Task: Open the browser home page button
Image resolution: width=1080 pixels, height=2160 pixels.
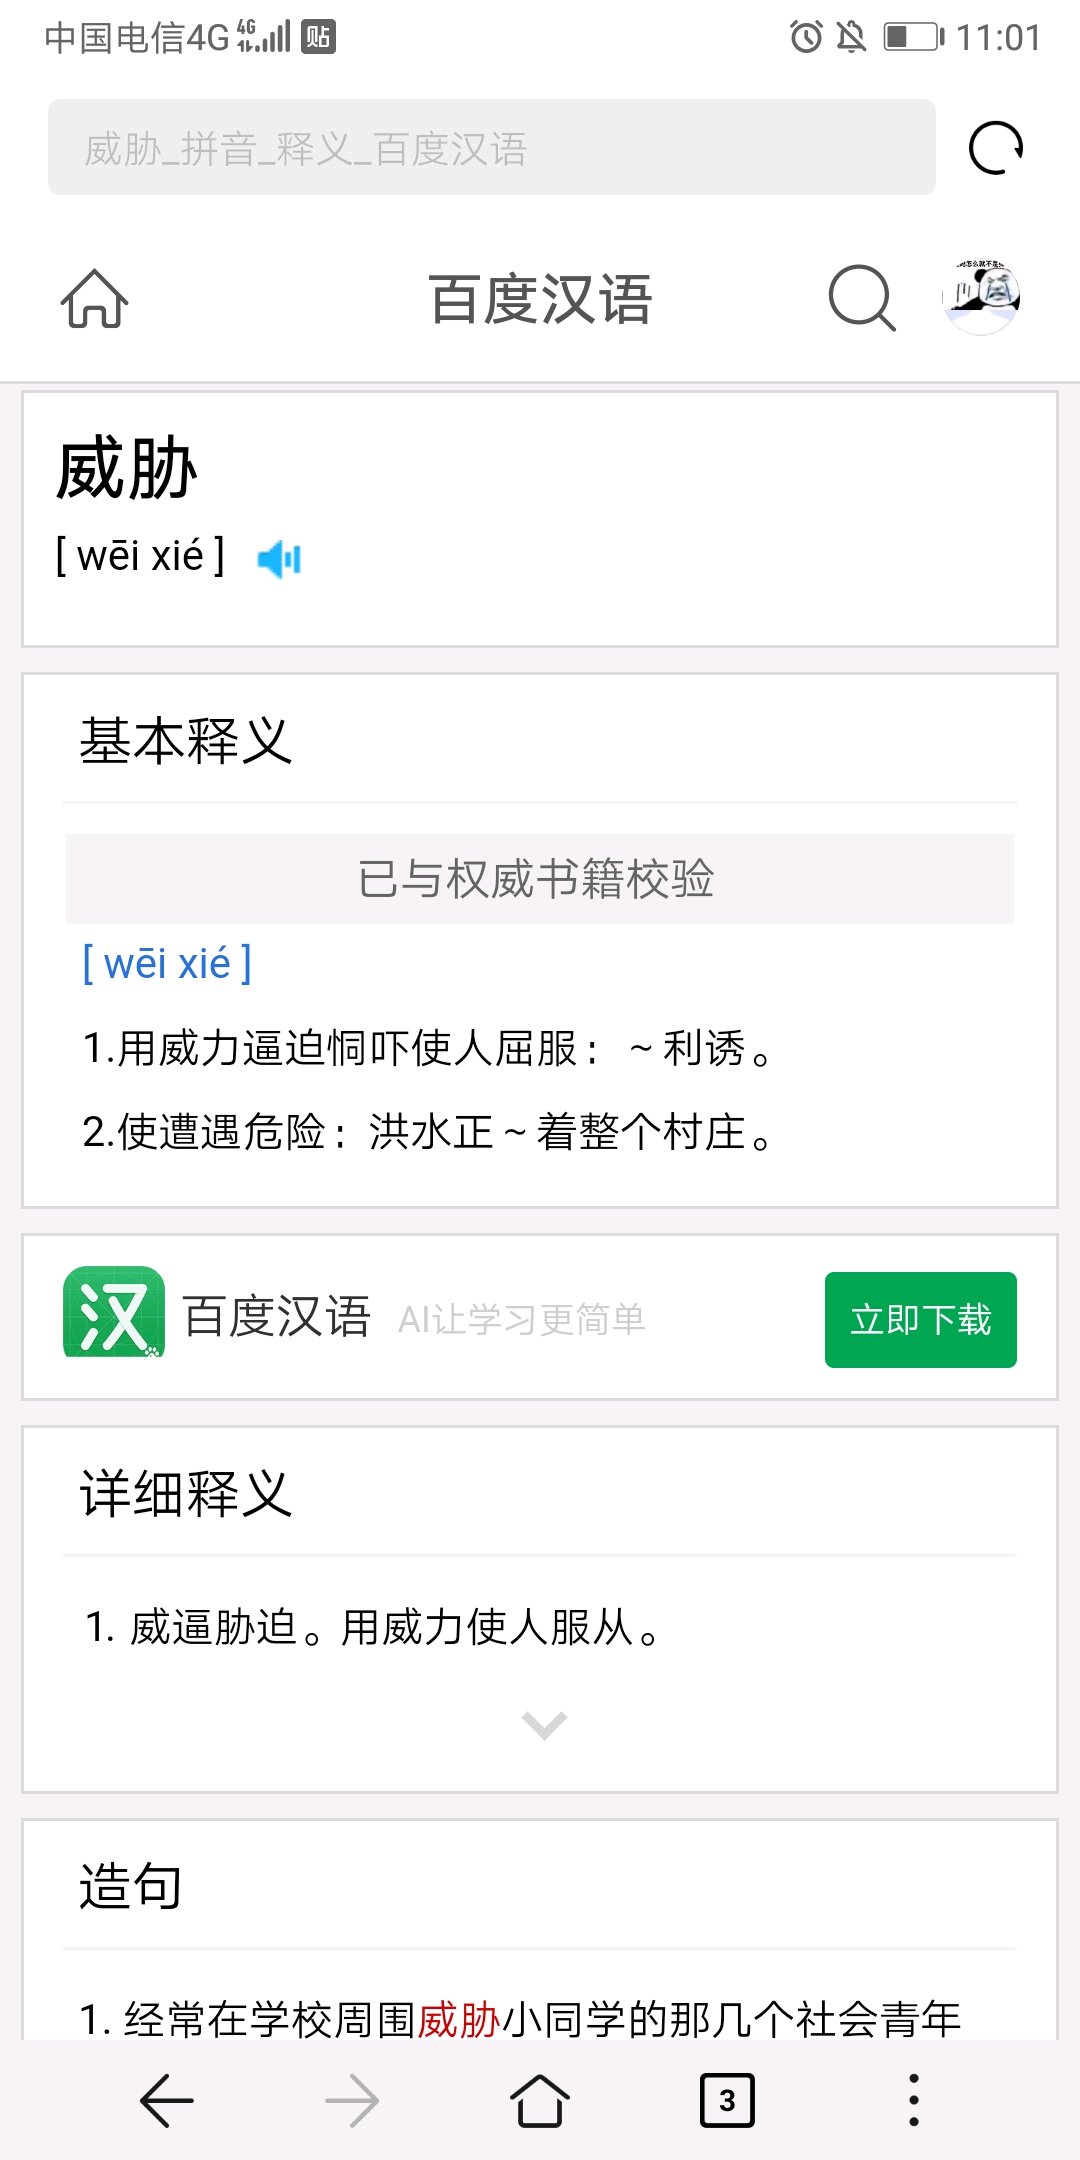Action: click(x=540, y=2100)
